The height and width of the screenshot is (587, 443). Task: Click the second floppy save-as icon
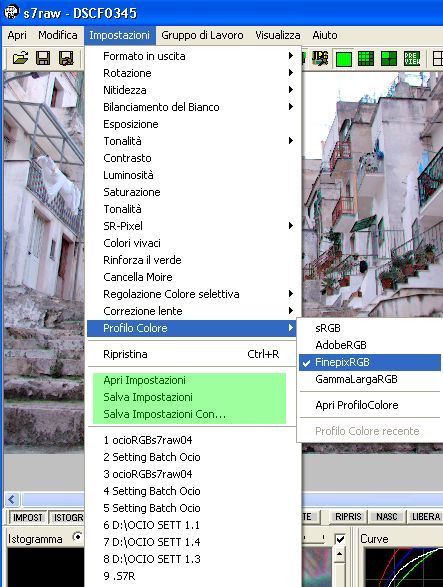tap(66, 58)
